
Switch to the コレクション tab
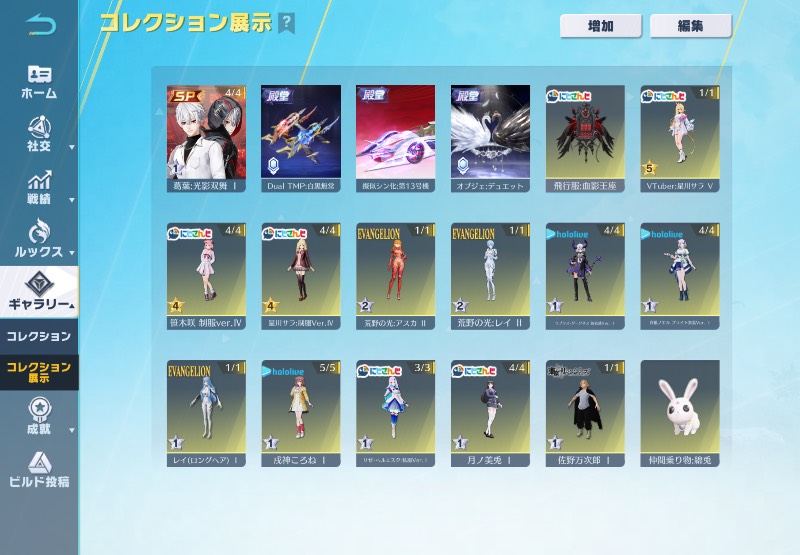pyautogui.click(x=39, y=336)
